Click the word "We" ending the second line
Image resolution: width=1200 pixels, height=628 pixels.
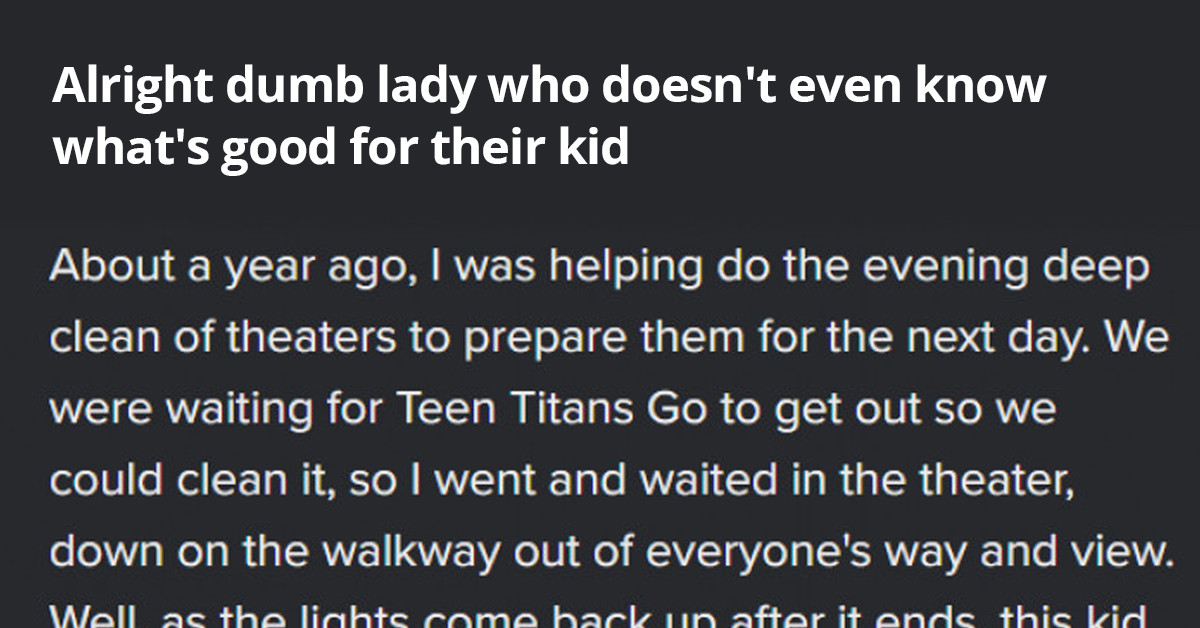(x=1137, y=340)
